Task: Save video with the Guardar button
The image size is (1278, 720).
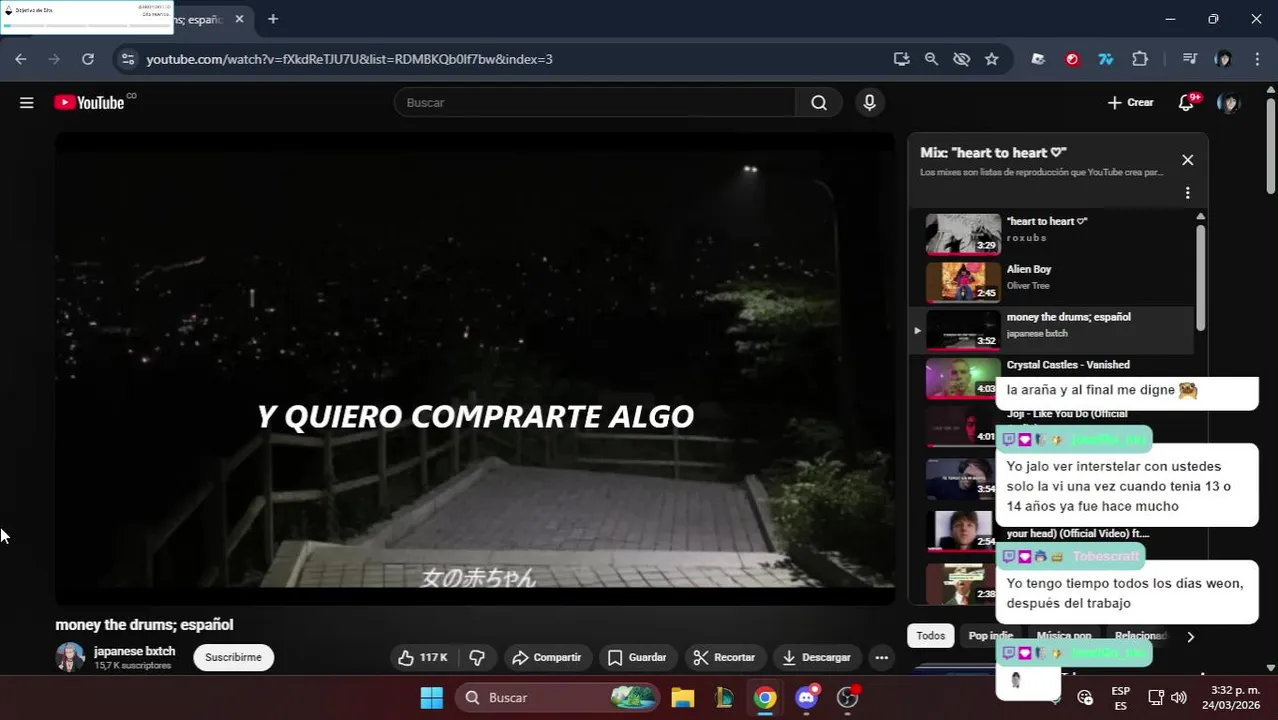Action: (637, 657)
